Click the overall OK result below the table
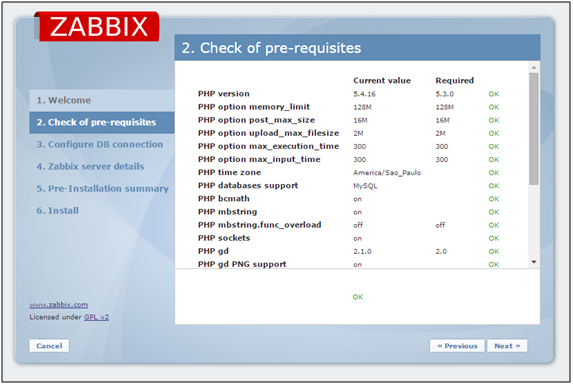Viewport: 573px width, 384px height. [358, 297]
